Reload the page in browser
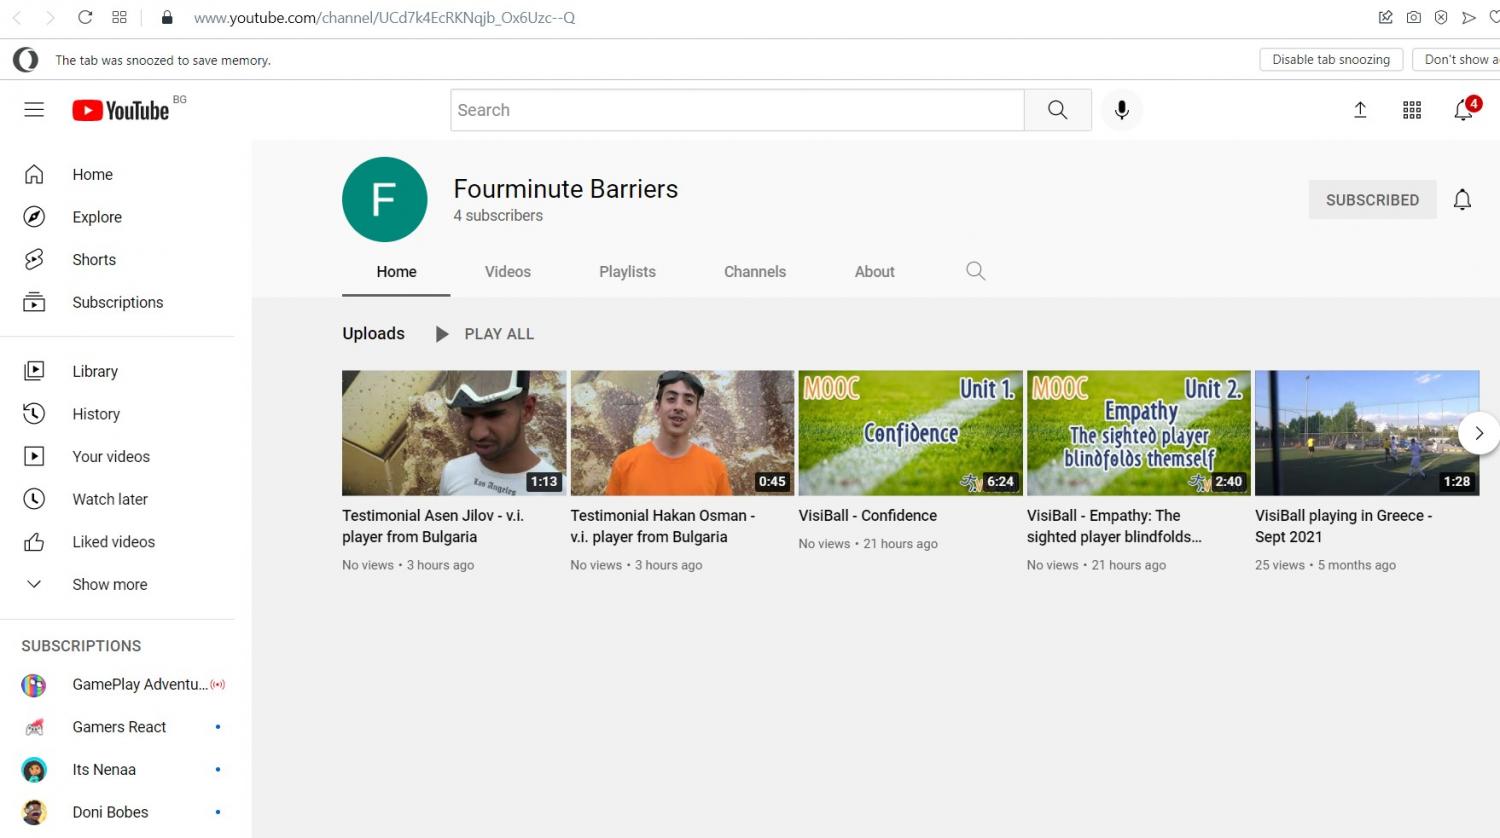This screenshot has height=838, width=1500. [x=85, y=17]
